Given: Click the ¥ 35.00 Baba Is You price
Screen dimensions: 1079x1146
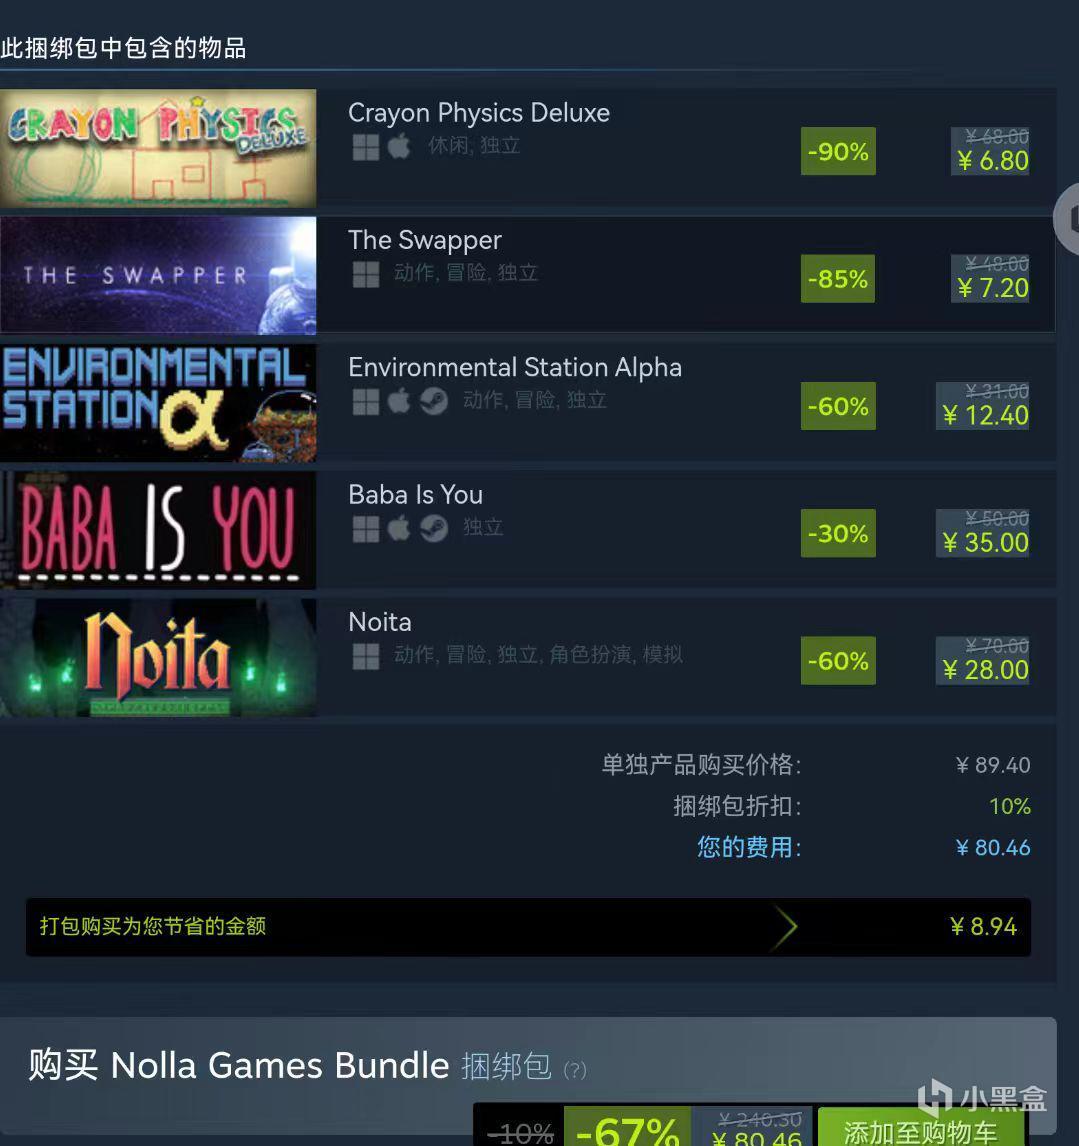Looking at the screenshot, I should click(985, 542).
